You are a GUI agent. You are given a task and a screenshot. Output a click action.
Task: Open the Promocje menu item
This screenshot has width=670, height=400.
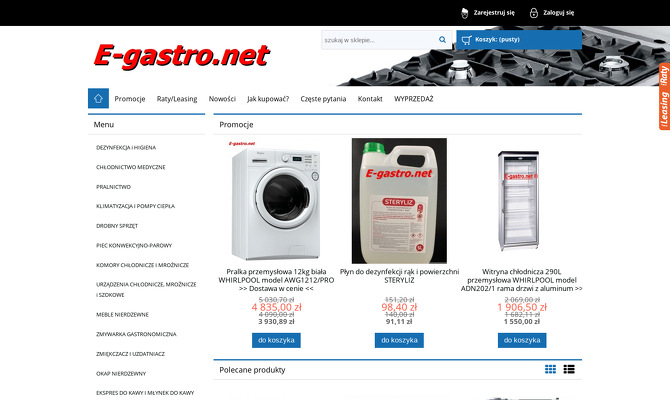130,99
